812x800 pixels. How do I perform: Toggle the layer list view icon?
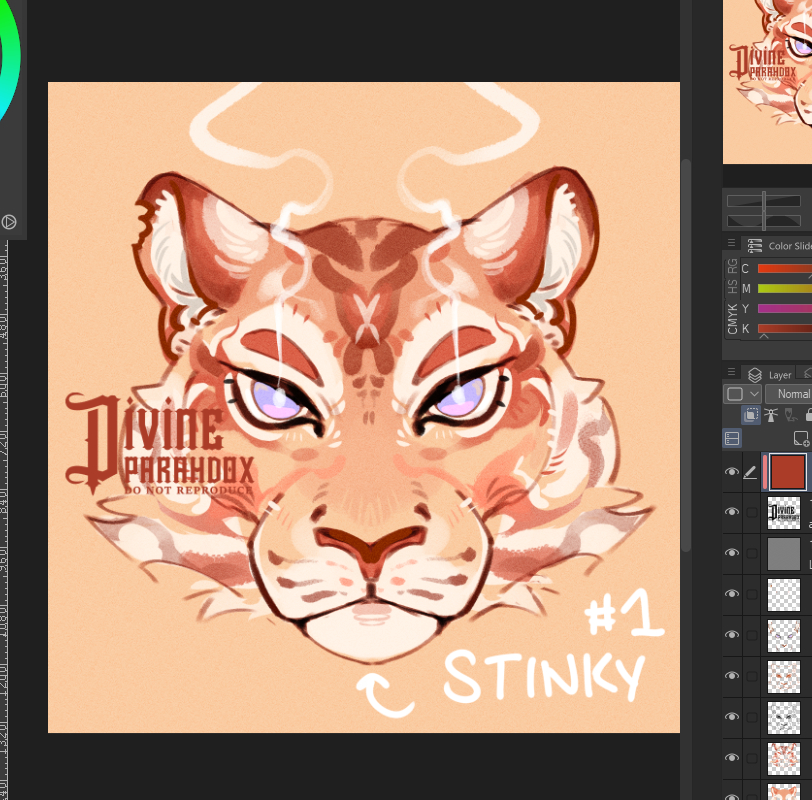(732, 438)
